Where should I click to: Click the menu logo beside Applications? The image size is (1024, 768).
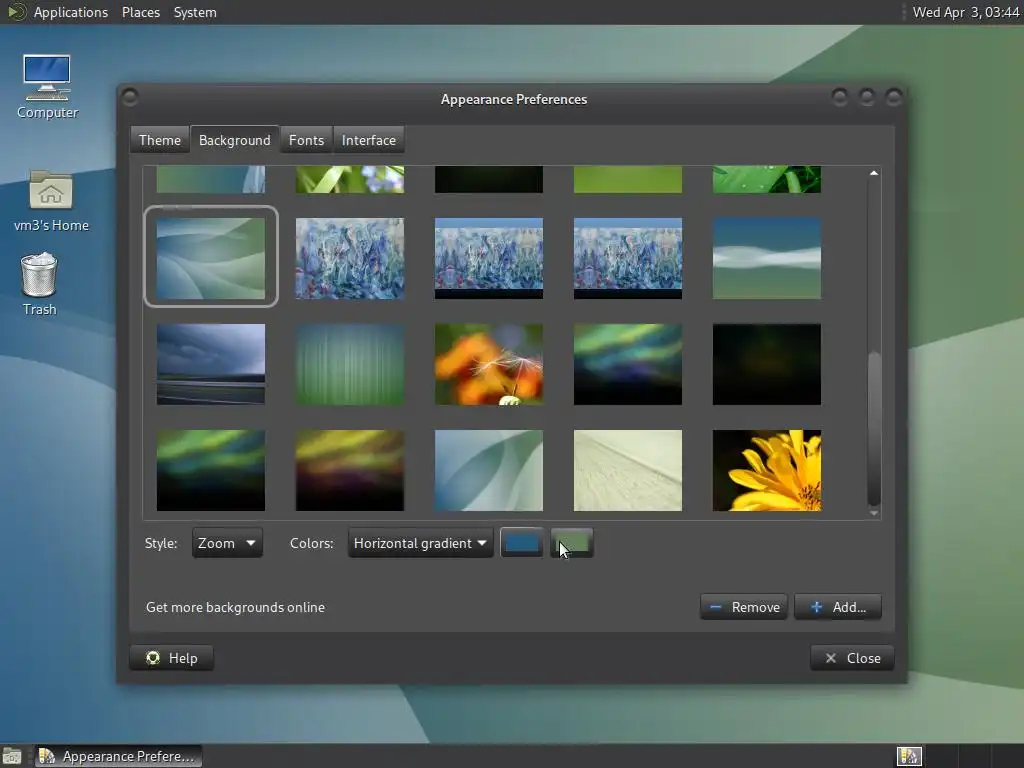16,12
